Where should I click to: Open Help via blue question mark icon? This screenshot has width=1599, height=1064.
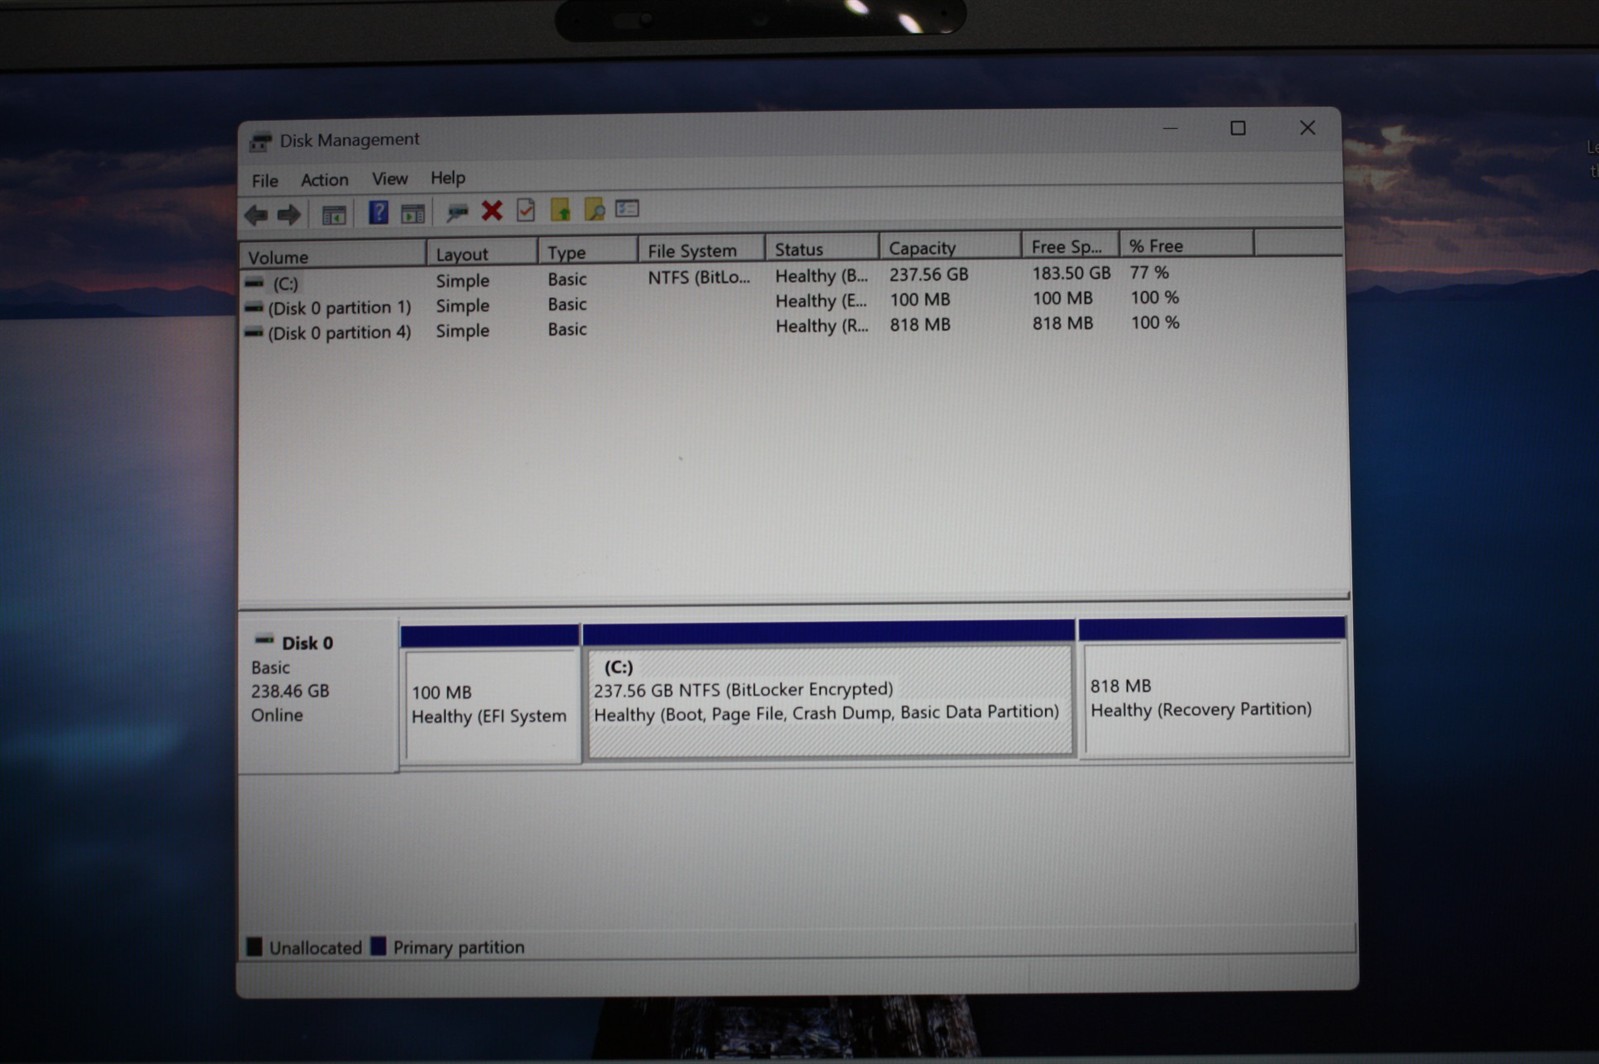[378, 212]
